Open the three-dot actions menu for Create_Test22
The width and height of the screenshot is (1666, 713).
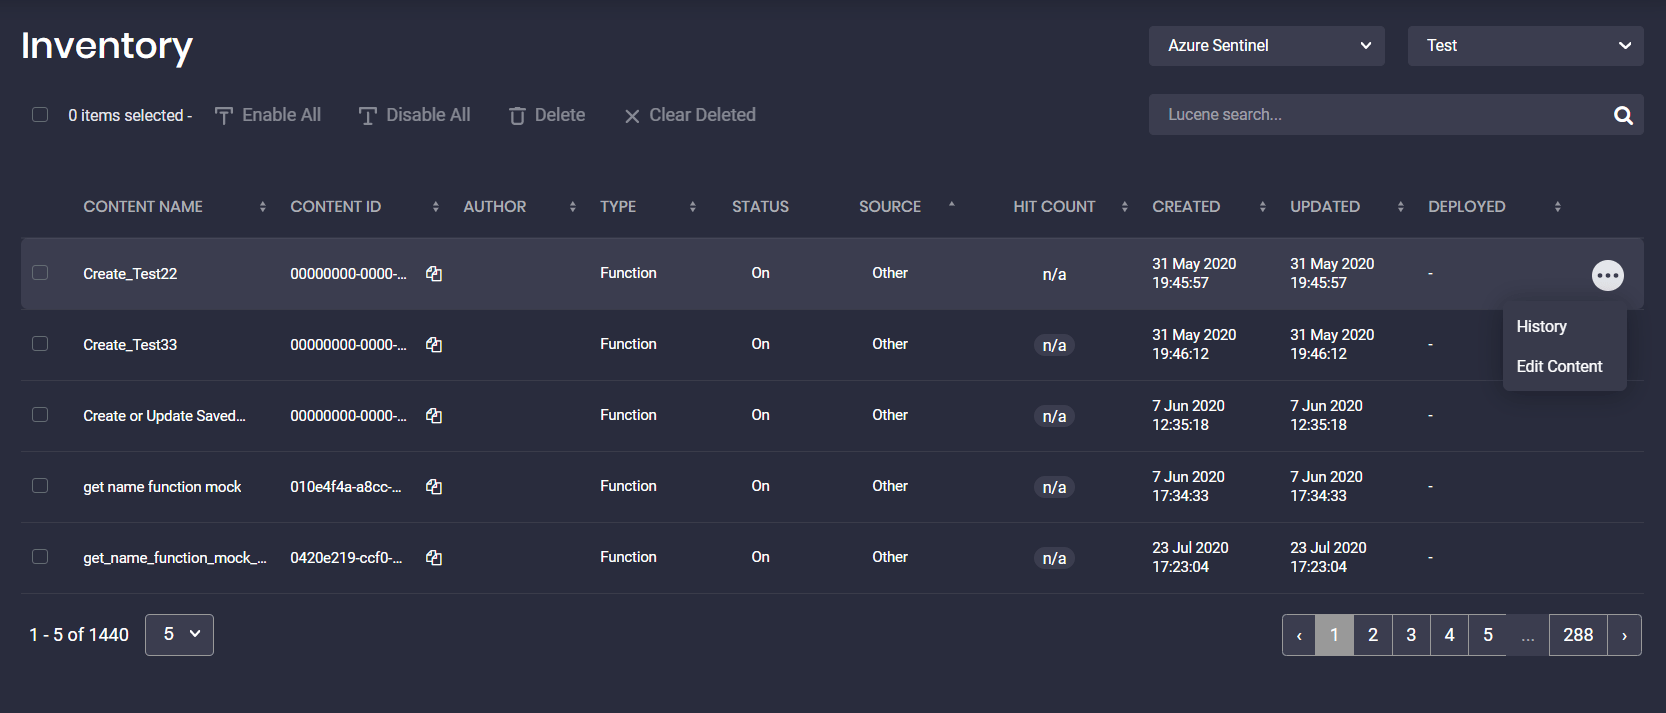pyautogui.click(x=1607, y=275)
